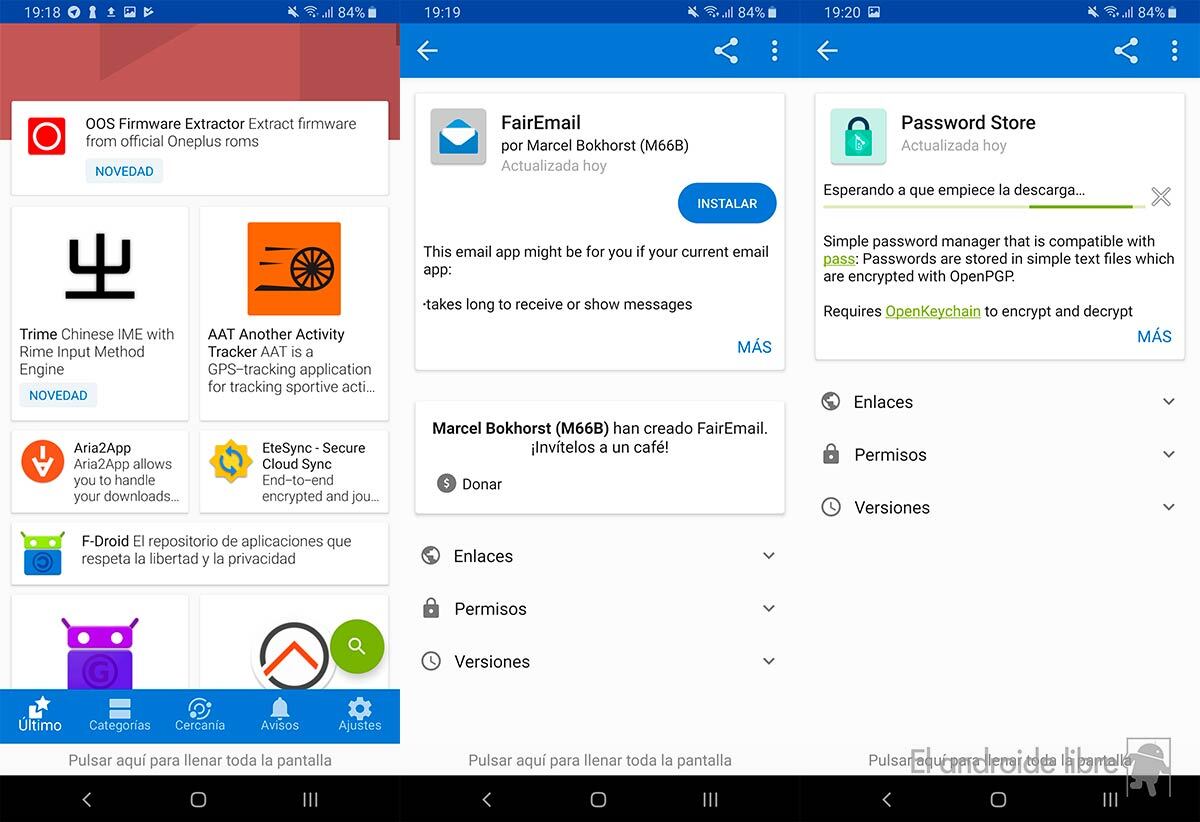Click the purple G robot app thumbnail
The width and height of the screenshot is (1200, 822).
(x=100, y=654)
